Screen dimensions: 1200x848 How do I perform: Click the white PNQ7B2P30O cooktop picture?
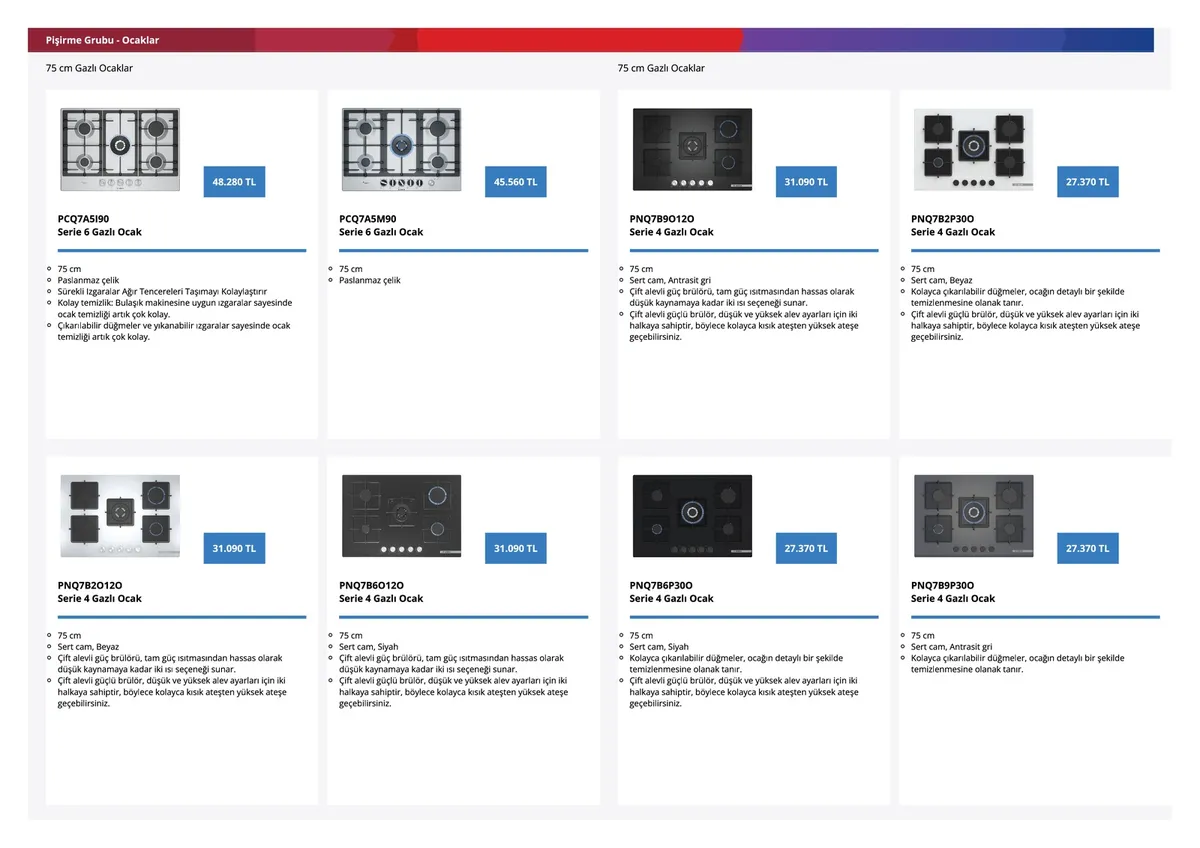pyautogui.click(x=973, y=150)
